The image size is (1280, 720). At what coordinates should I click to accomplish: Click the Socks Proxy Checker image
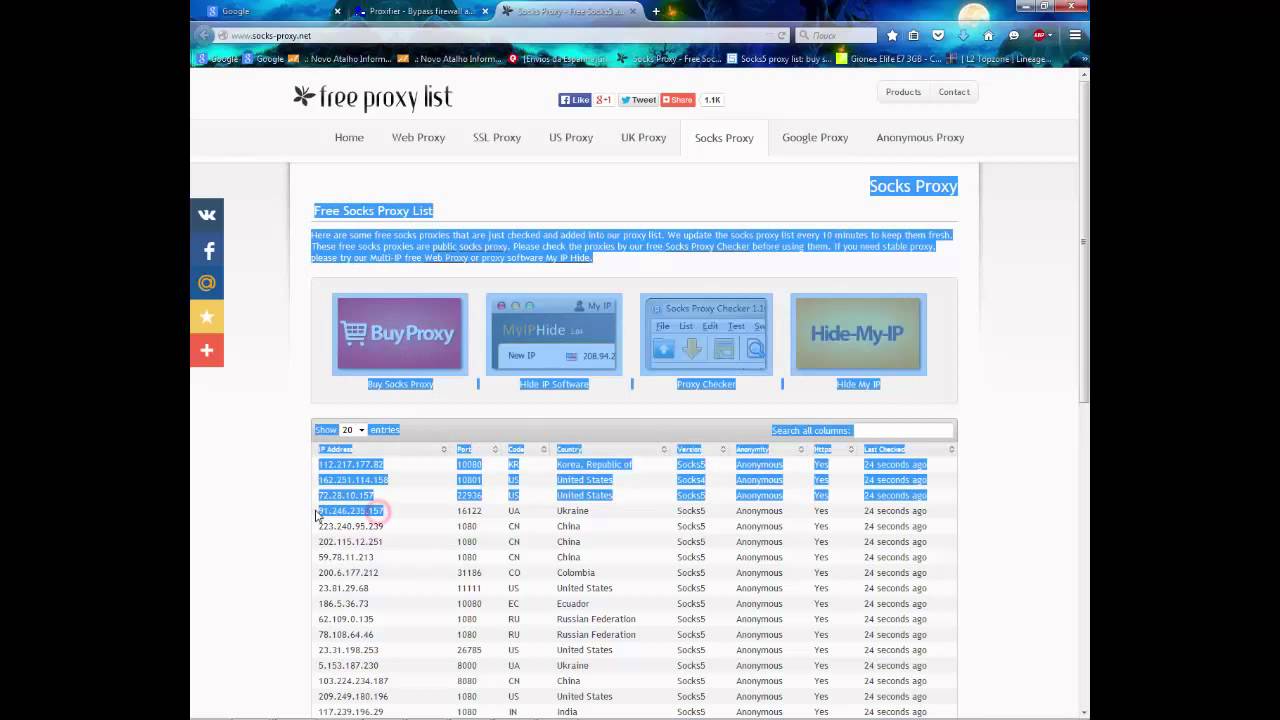[706, 334]
